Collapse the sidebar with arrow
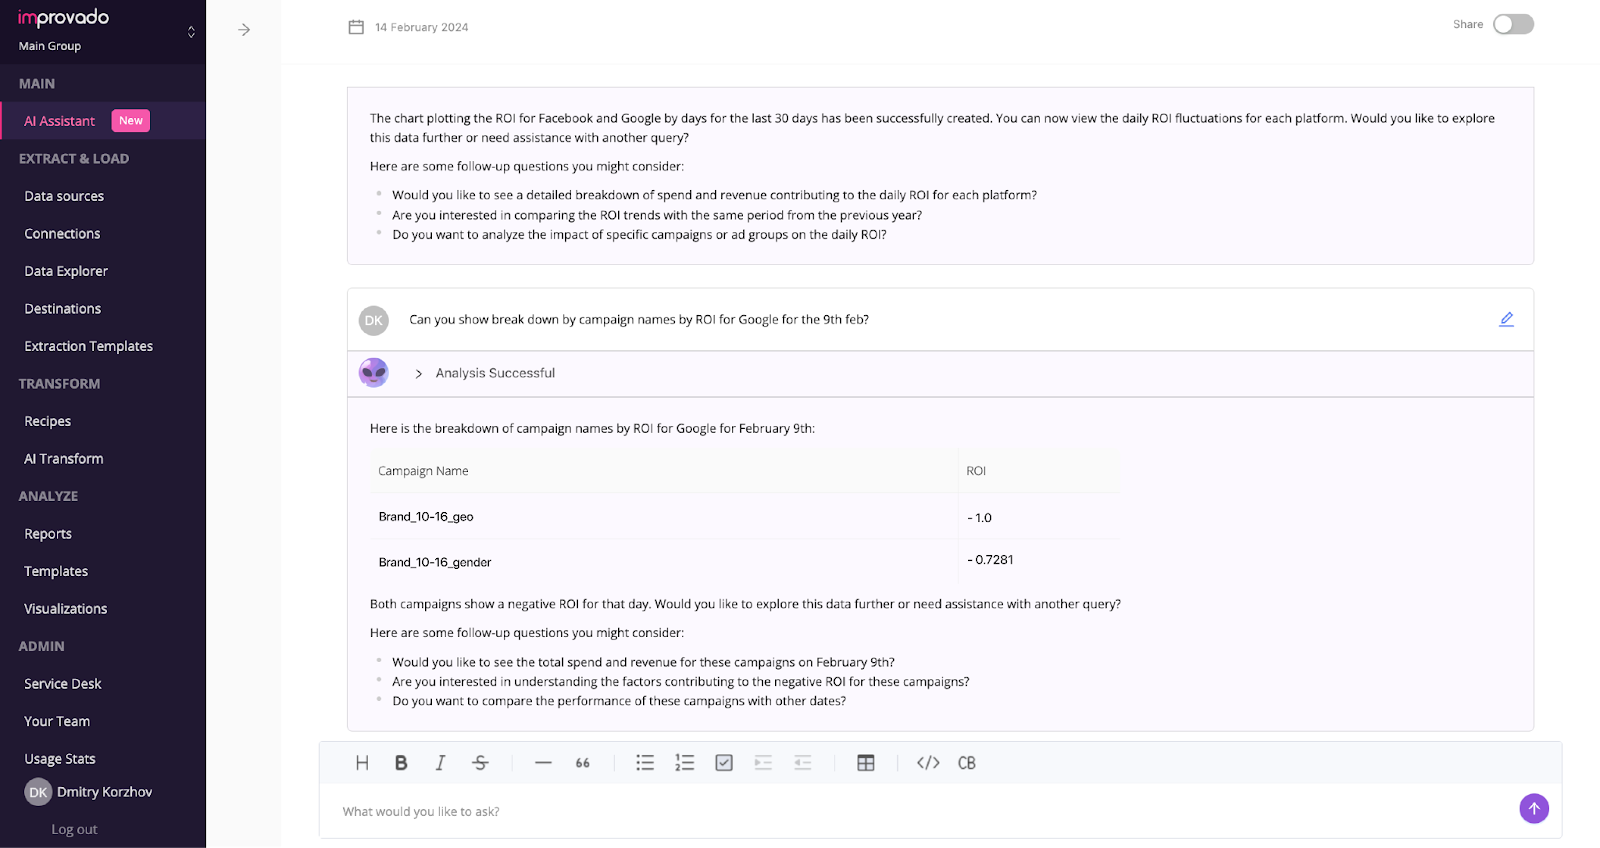 (244, 30)
